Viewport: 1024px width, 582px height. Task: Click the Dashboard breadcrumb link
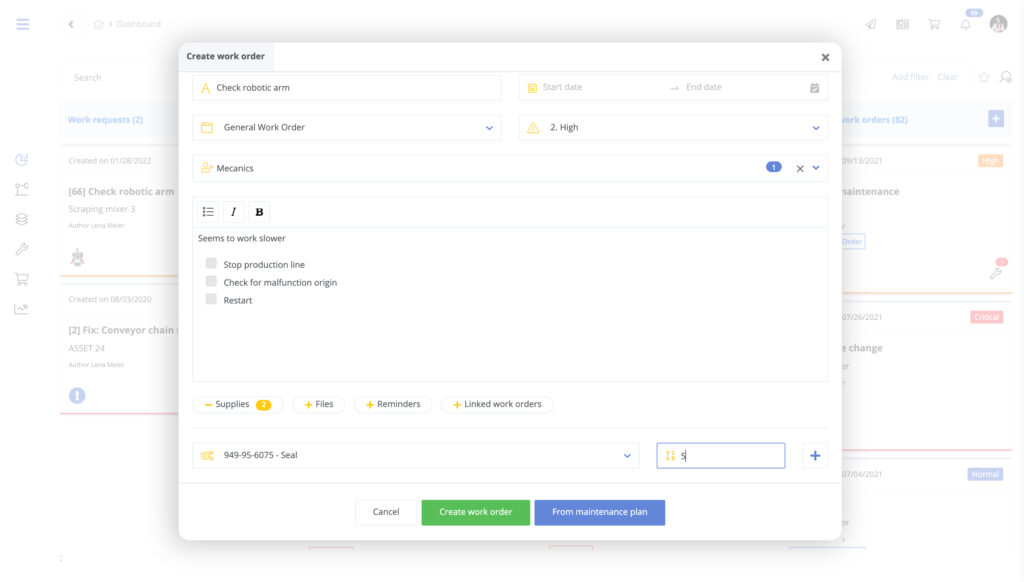pos(138,24)
